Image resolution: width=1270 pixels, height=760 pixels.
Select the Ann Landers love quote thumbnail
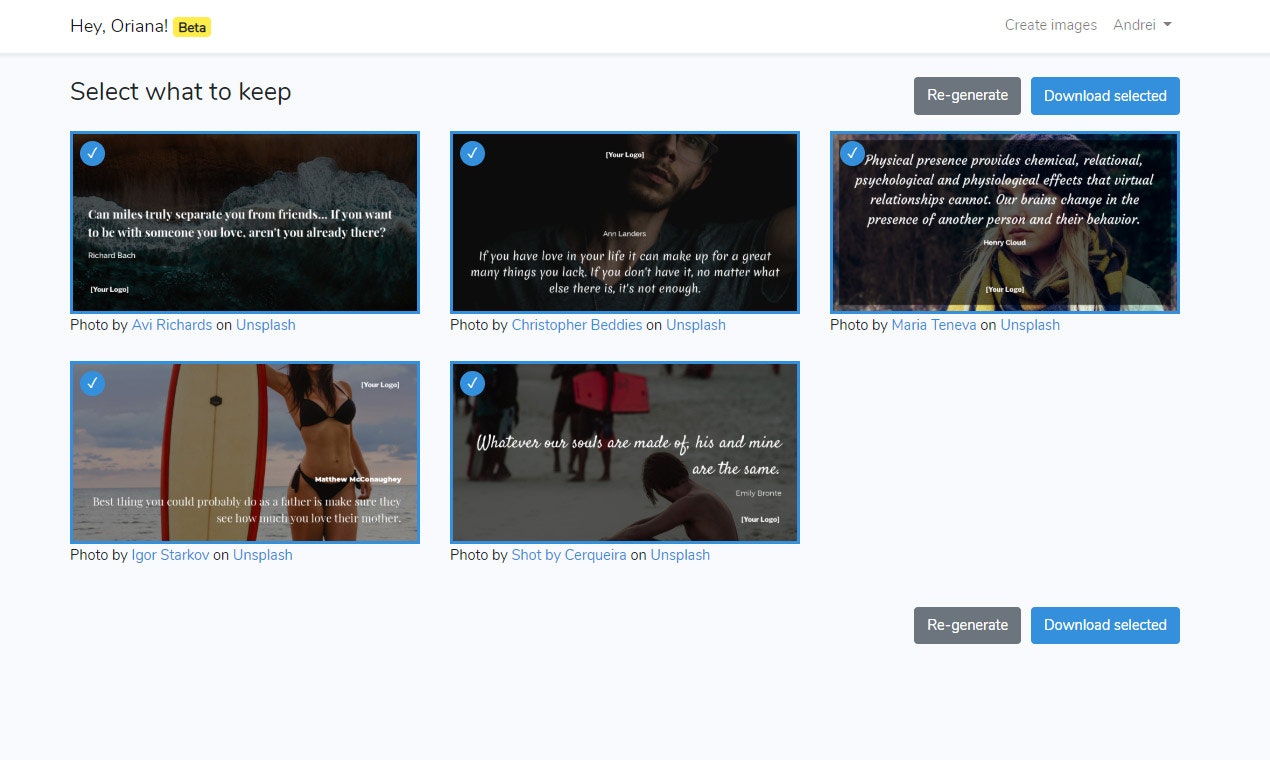(x=625, y=222)
